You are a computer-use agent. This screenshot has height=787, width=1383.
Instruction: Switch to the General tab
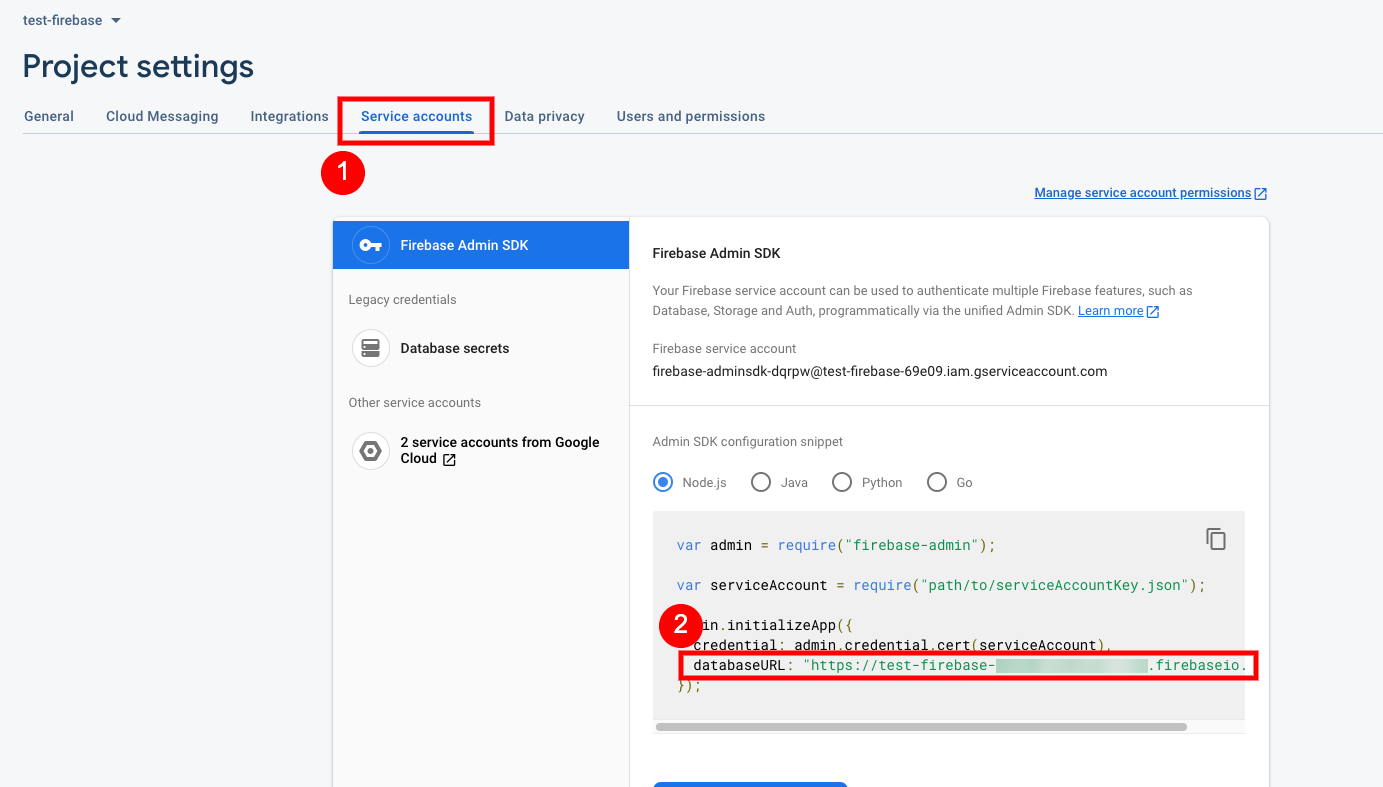tap(49, 116)
